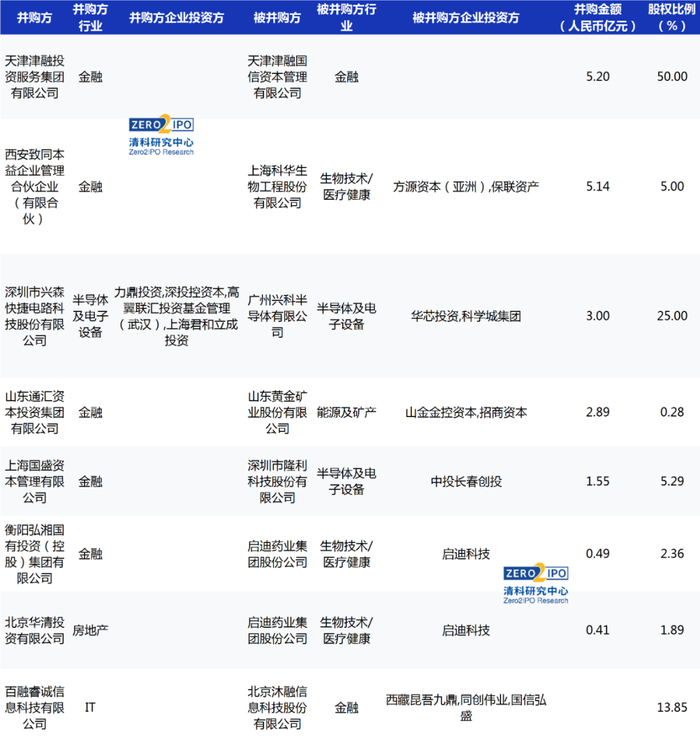700x746 pixels.
Task: Select acquirer cell 深圳市兴森快捷电路科技股份有限公司
Action: pos(34,316)
